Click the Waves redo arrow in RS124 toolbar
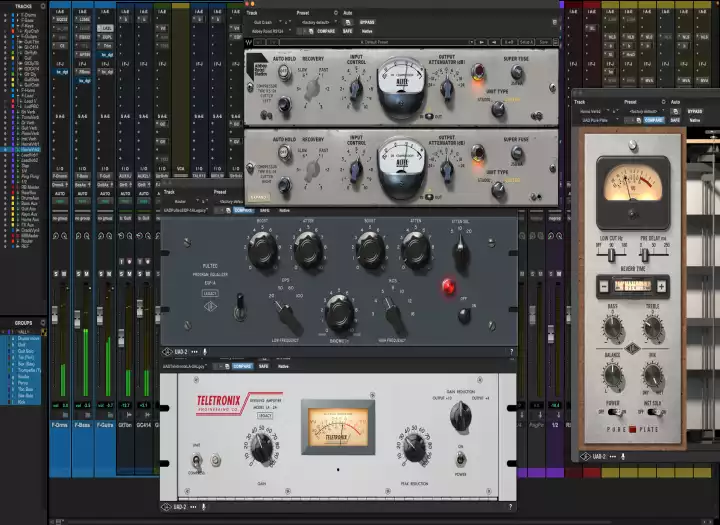Image resolution: width=720 pixels, height=525 pixels. click(x=272, y=42)
